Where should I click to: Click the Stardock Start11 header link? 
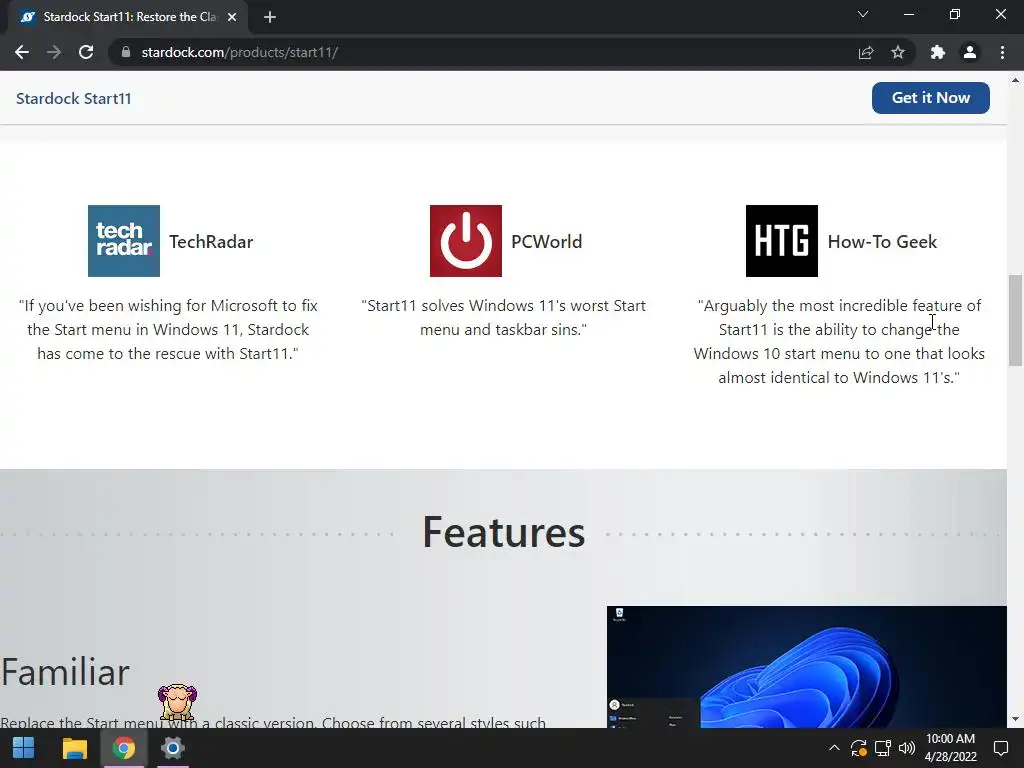[74, 99]
